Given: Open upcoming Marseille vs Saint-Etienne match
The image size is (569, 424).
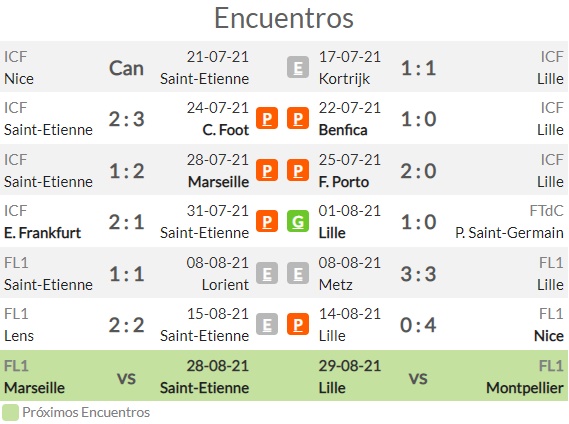Looking at the screenshot, I should (x=142, y=376).
